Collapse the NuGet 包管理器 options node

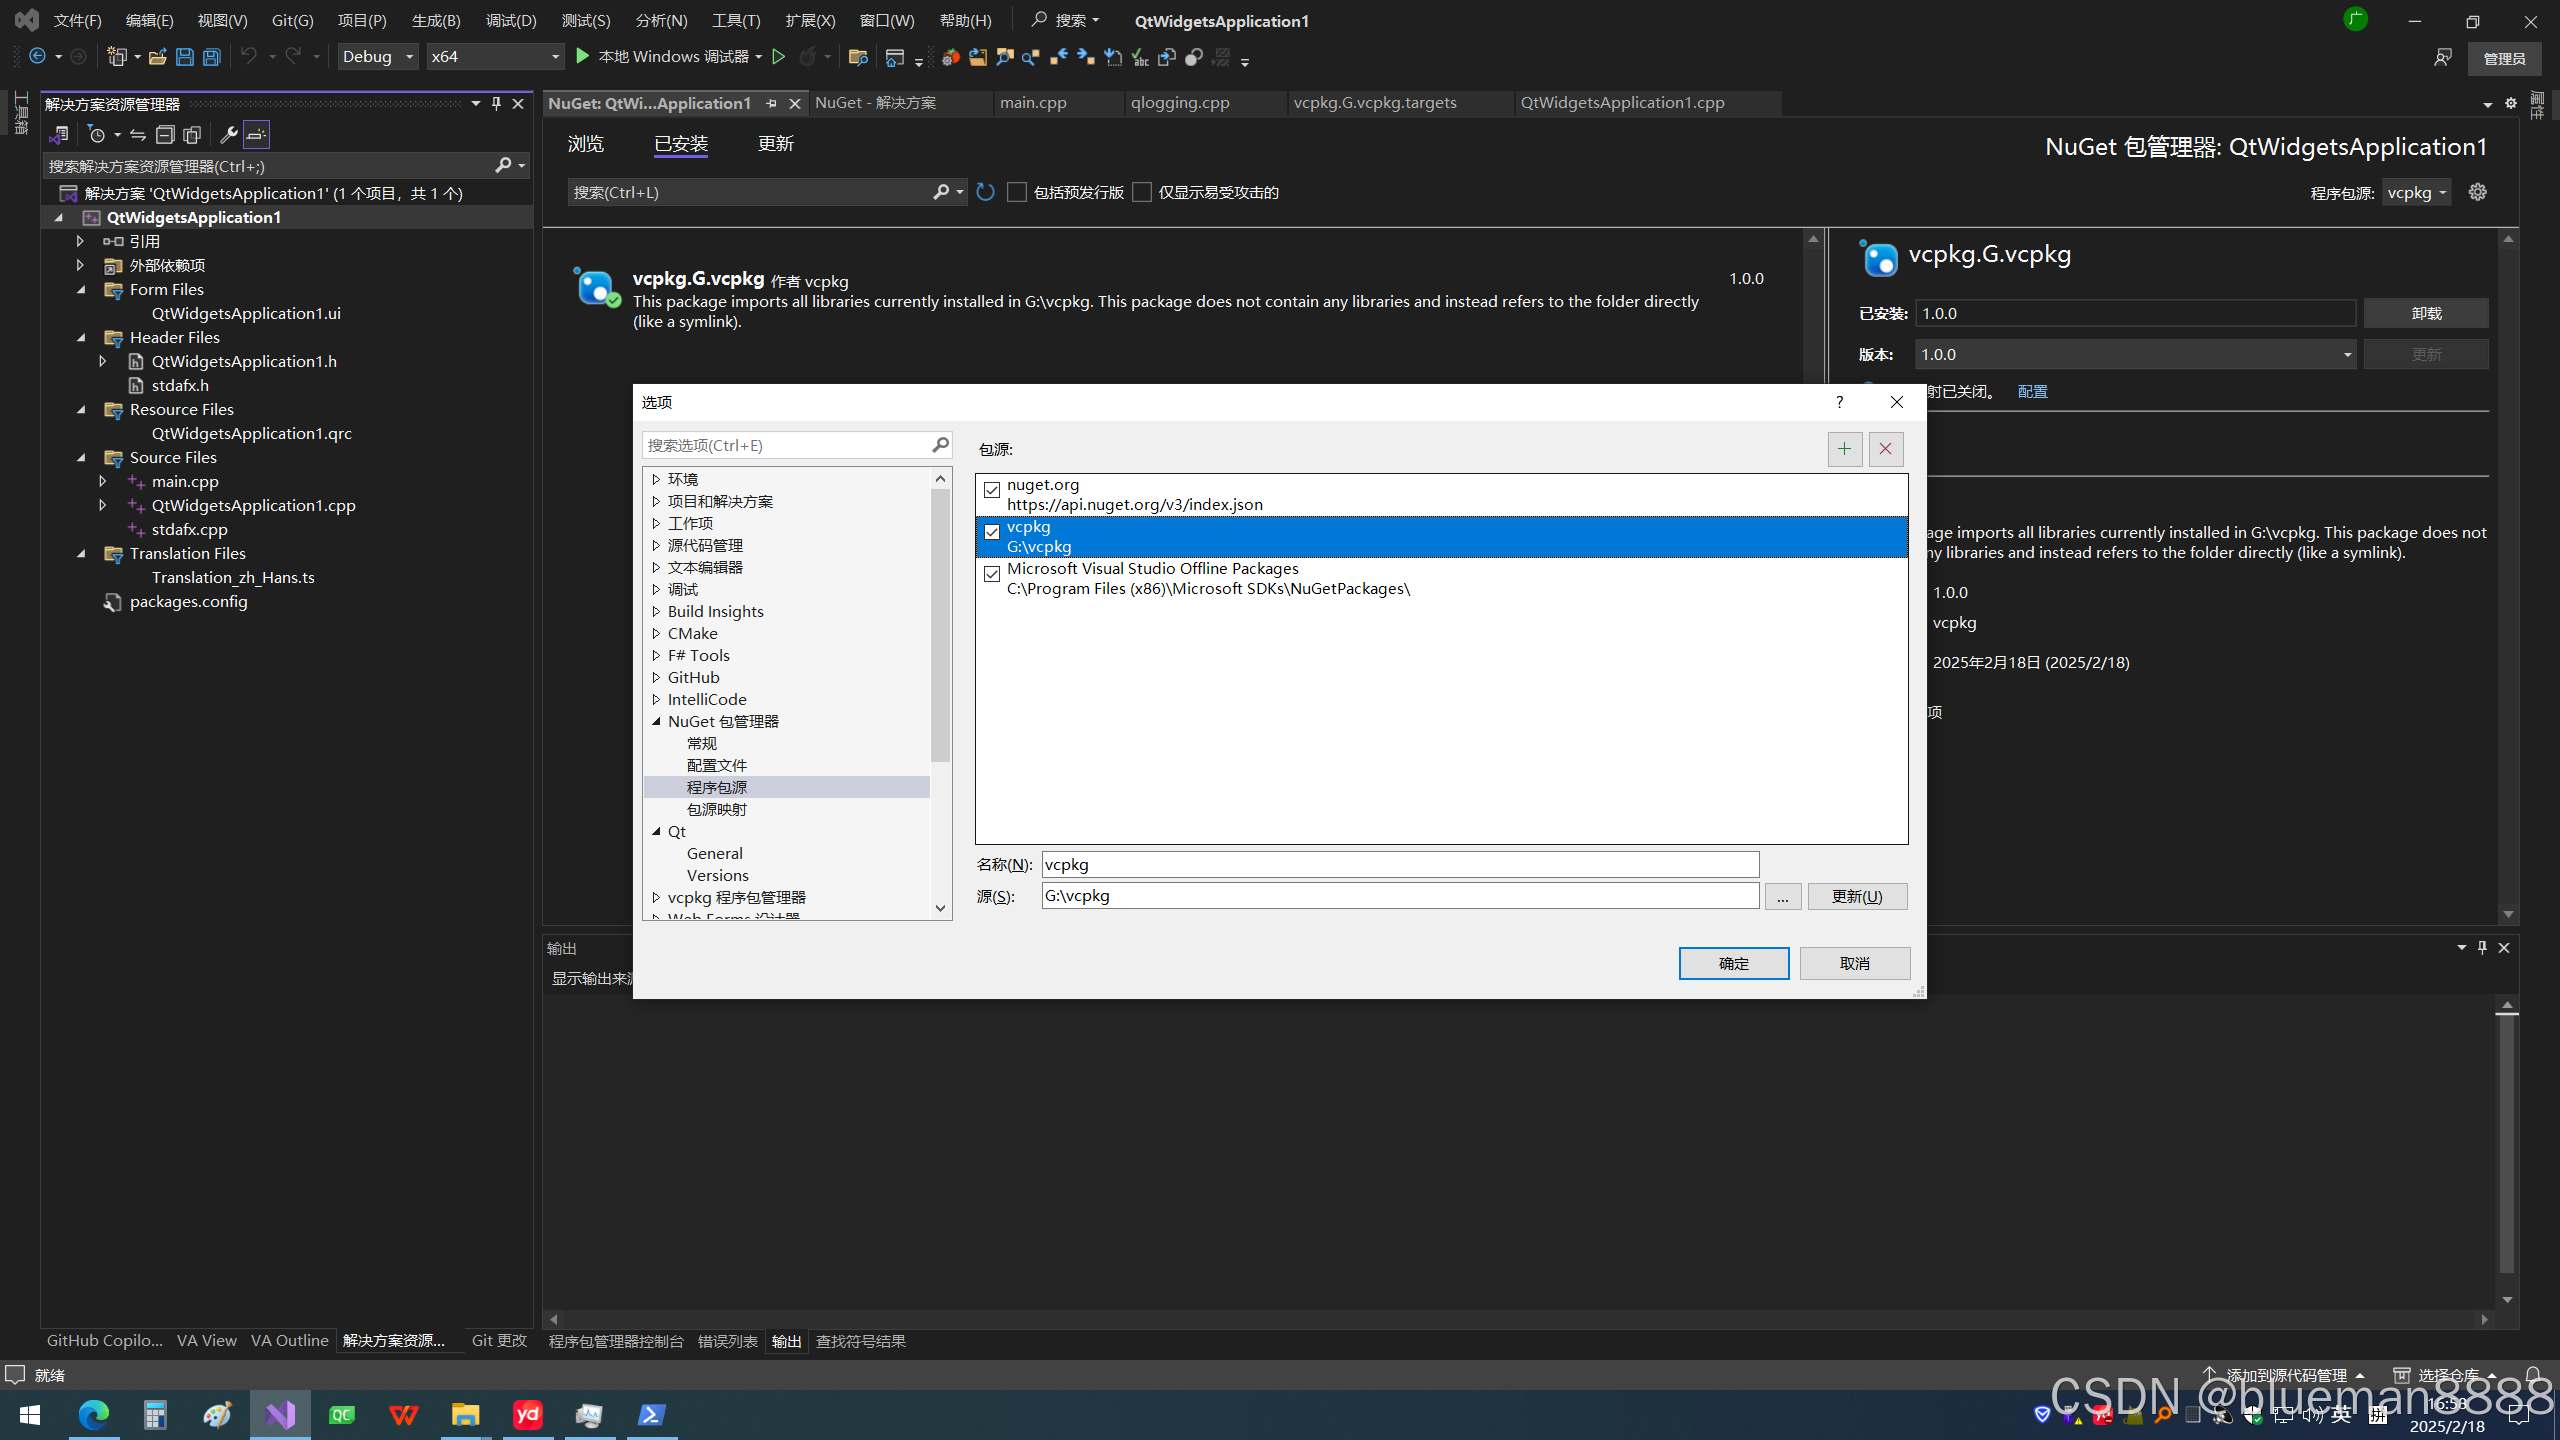(656, 721)
